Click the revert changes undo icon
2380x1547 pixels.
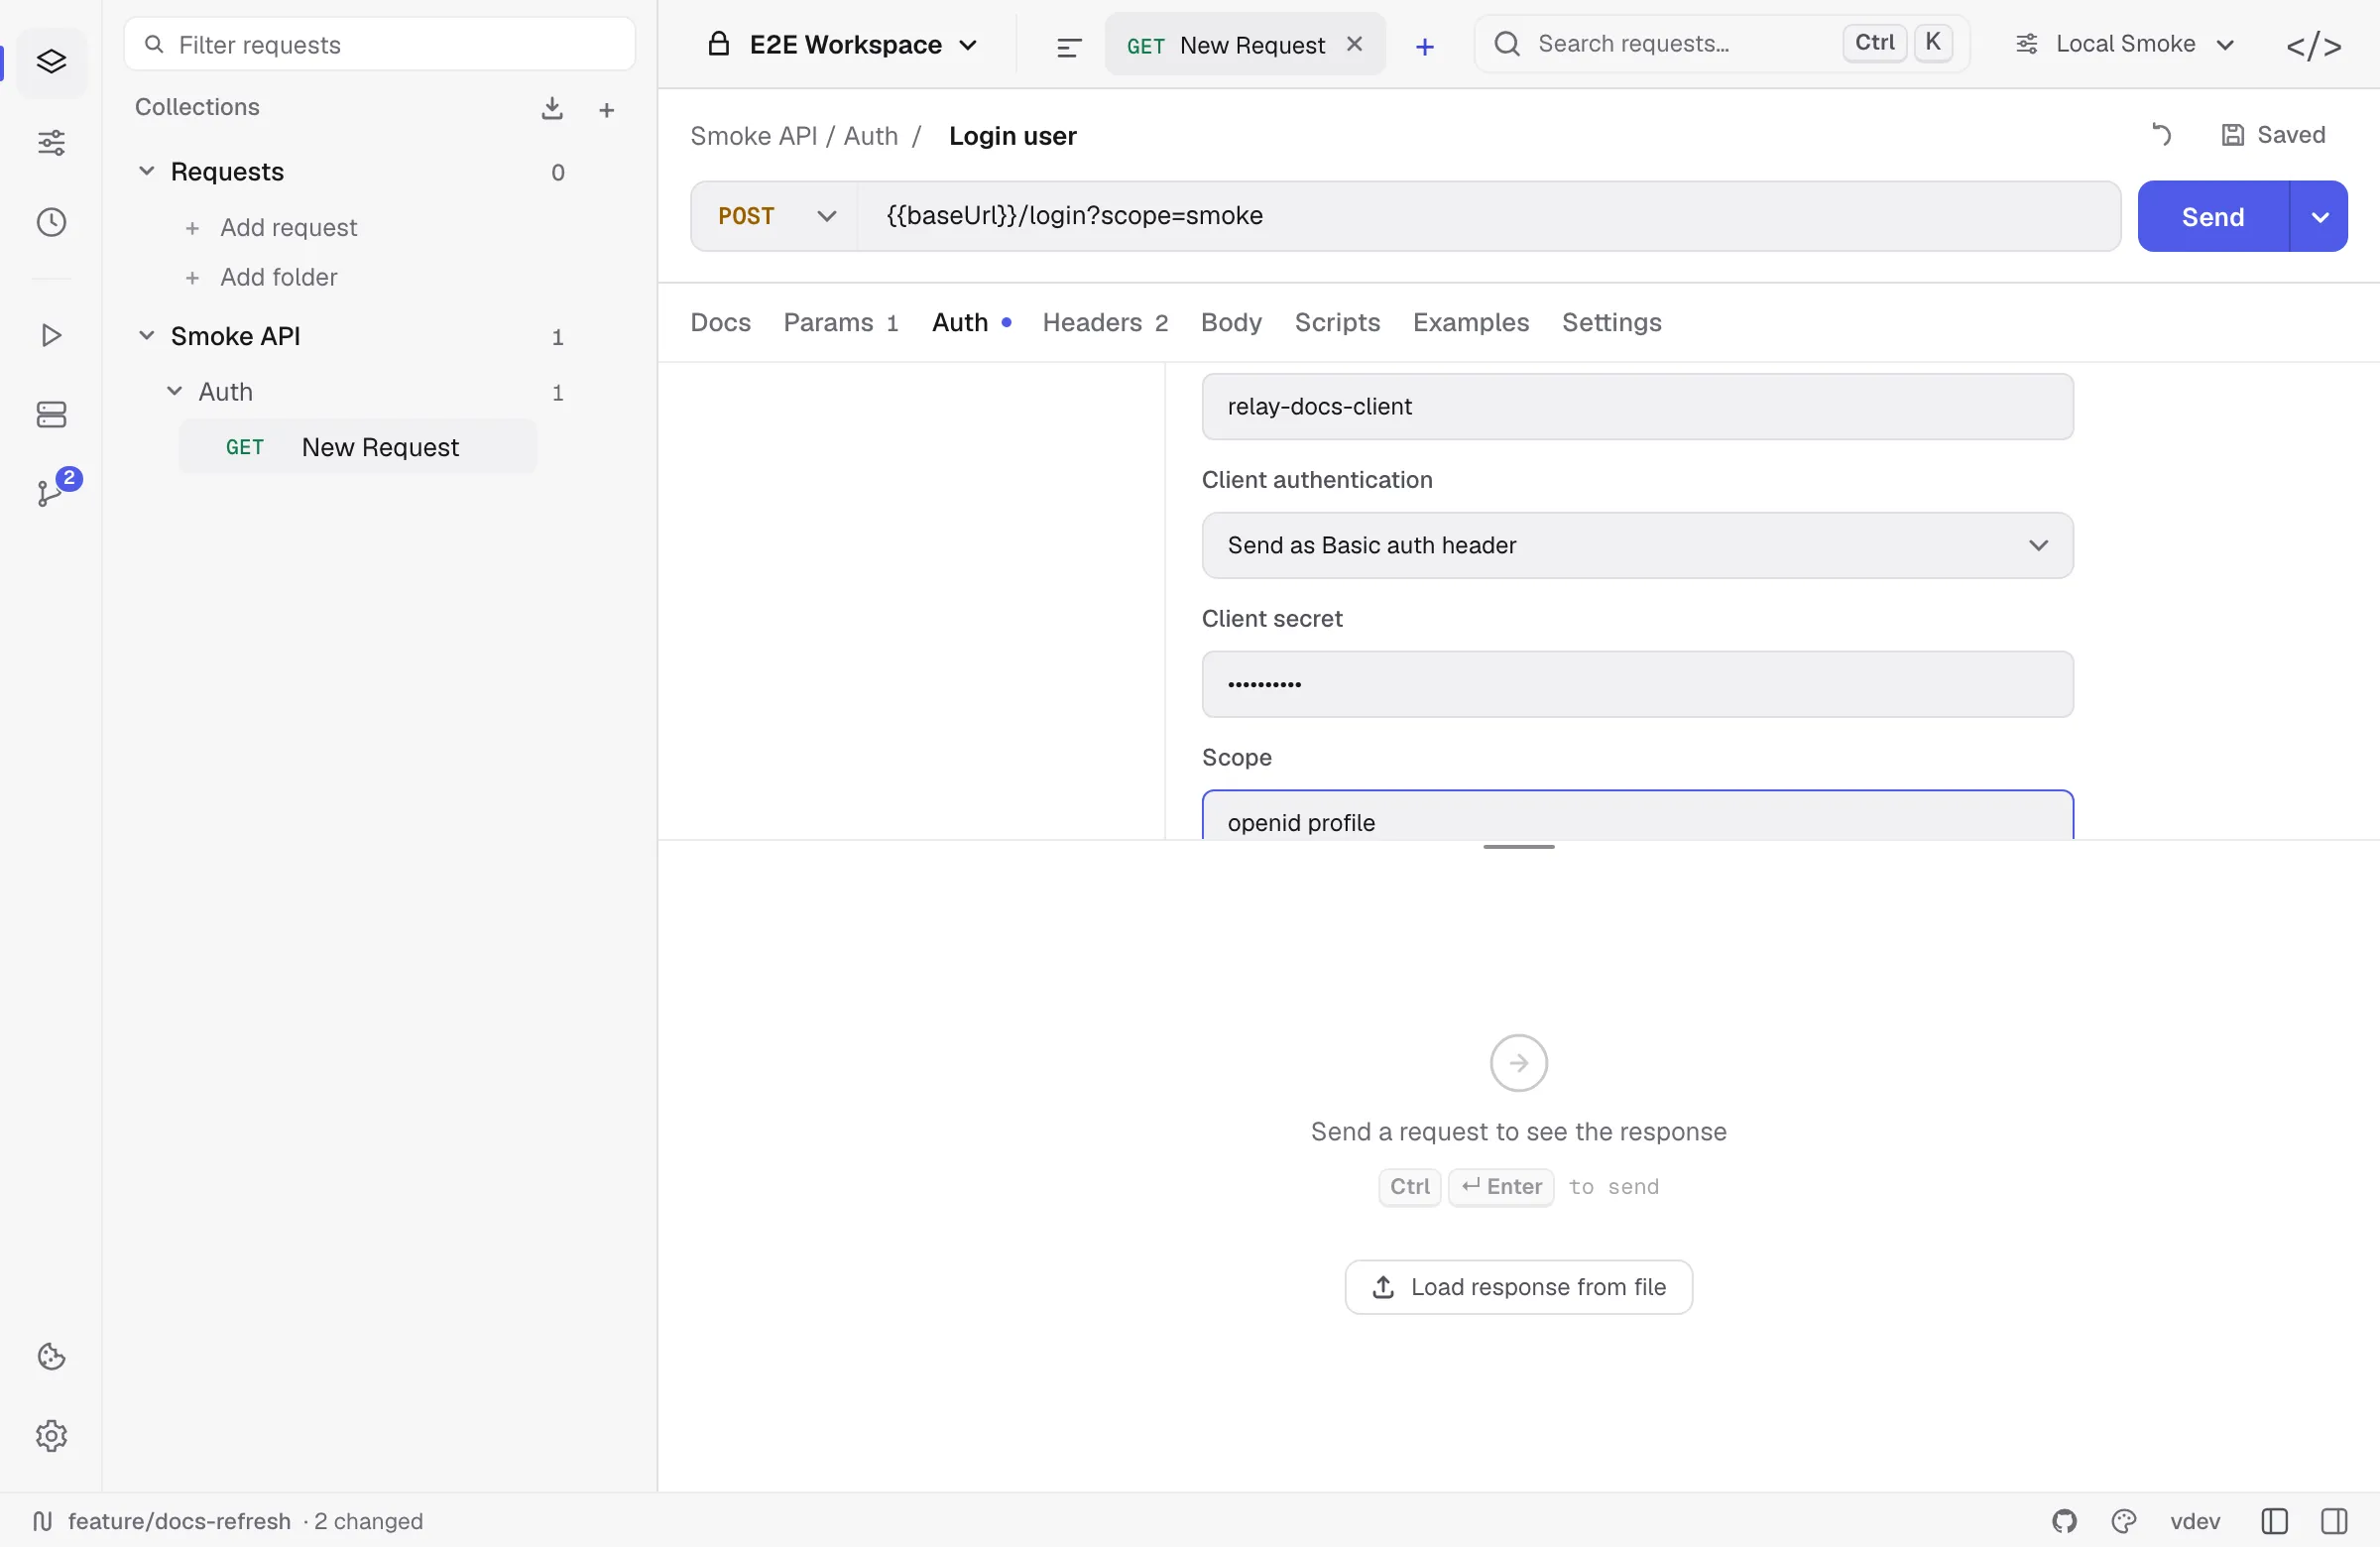point(2161,134)
